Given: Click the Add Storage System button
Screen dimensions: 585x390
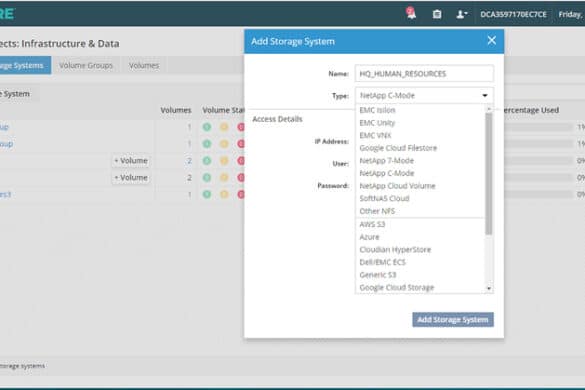Looking at the screenshot, I should 453,320.
